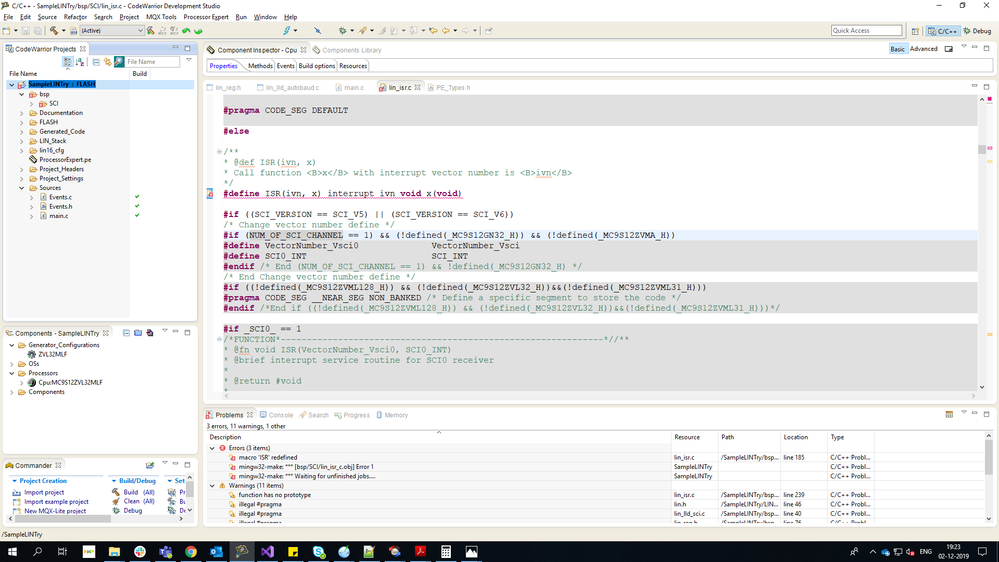This screenshot has height=562, width=999.
Task: Switch to the Debug perspective button
Action: (977, 31)
